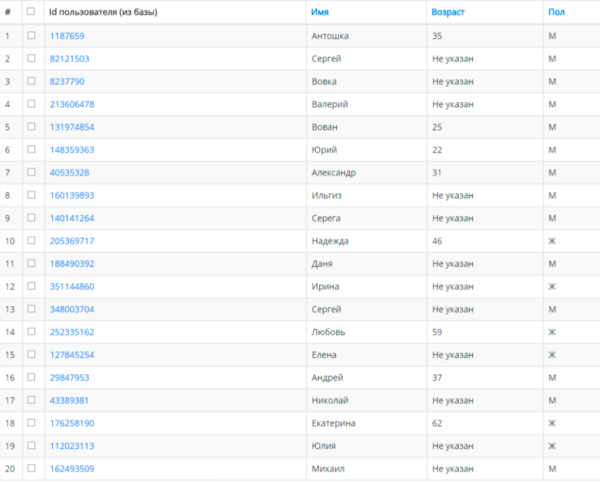Mark the checkbox for user 213606478
This screenshot has width=600, height=482.
[x=31, y=104]
